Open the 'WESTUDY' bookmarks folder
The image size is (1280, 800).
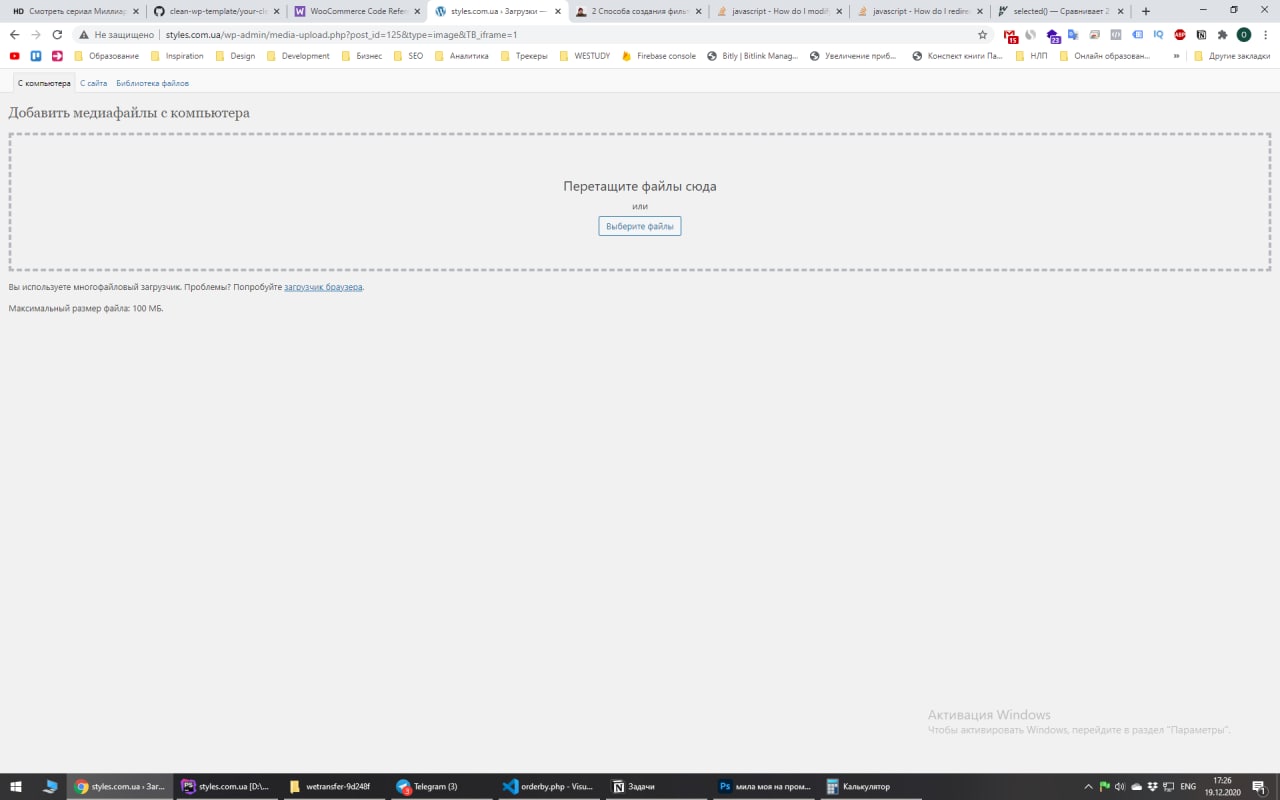point(585,56)
